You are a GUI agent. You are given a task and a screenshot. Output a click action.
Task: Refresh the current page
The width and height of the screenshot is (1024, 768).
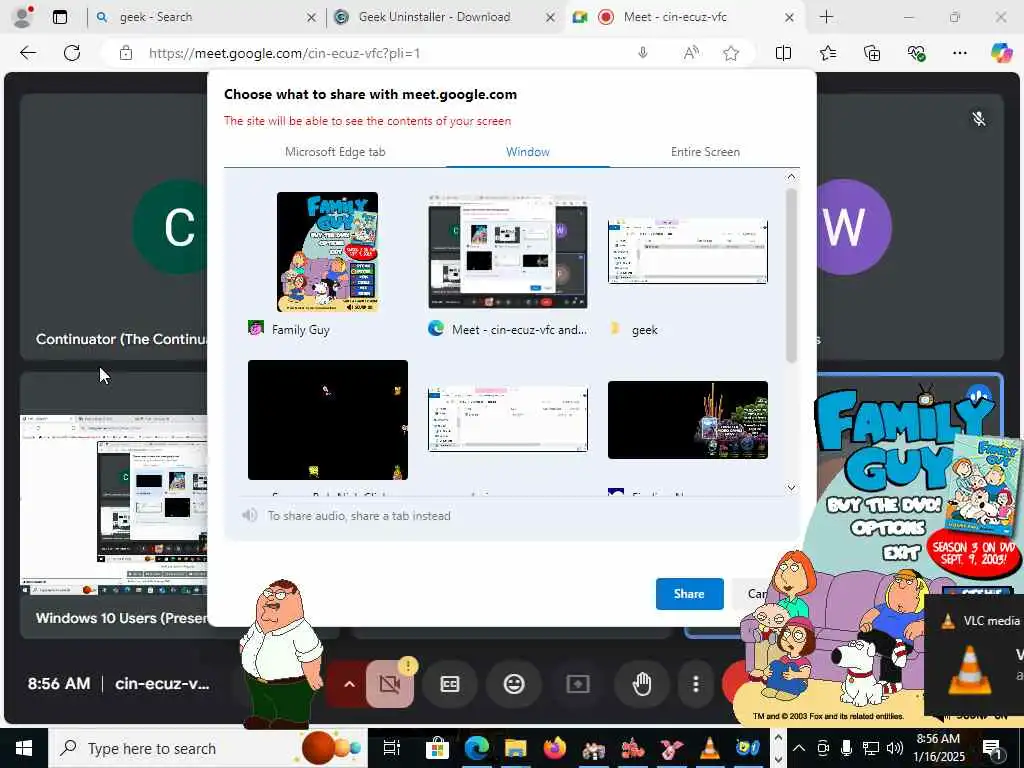tap(72, 53)
